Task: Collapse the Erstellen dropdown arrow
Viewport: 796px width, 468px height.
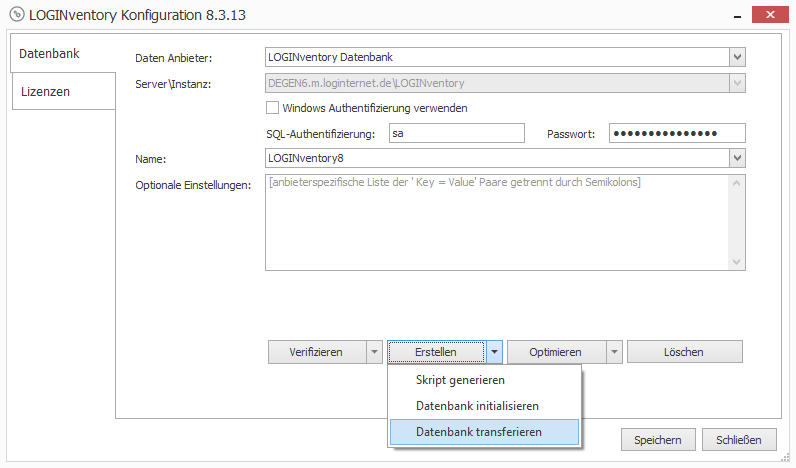Action: (494, 352)
